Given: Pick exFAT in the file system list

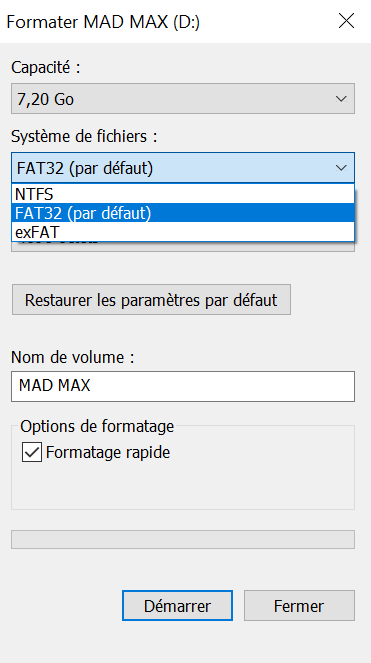Looking at the screenshot, I should [x=183, y=232].
